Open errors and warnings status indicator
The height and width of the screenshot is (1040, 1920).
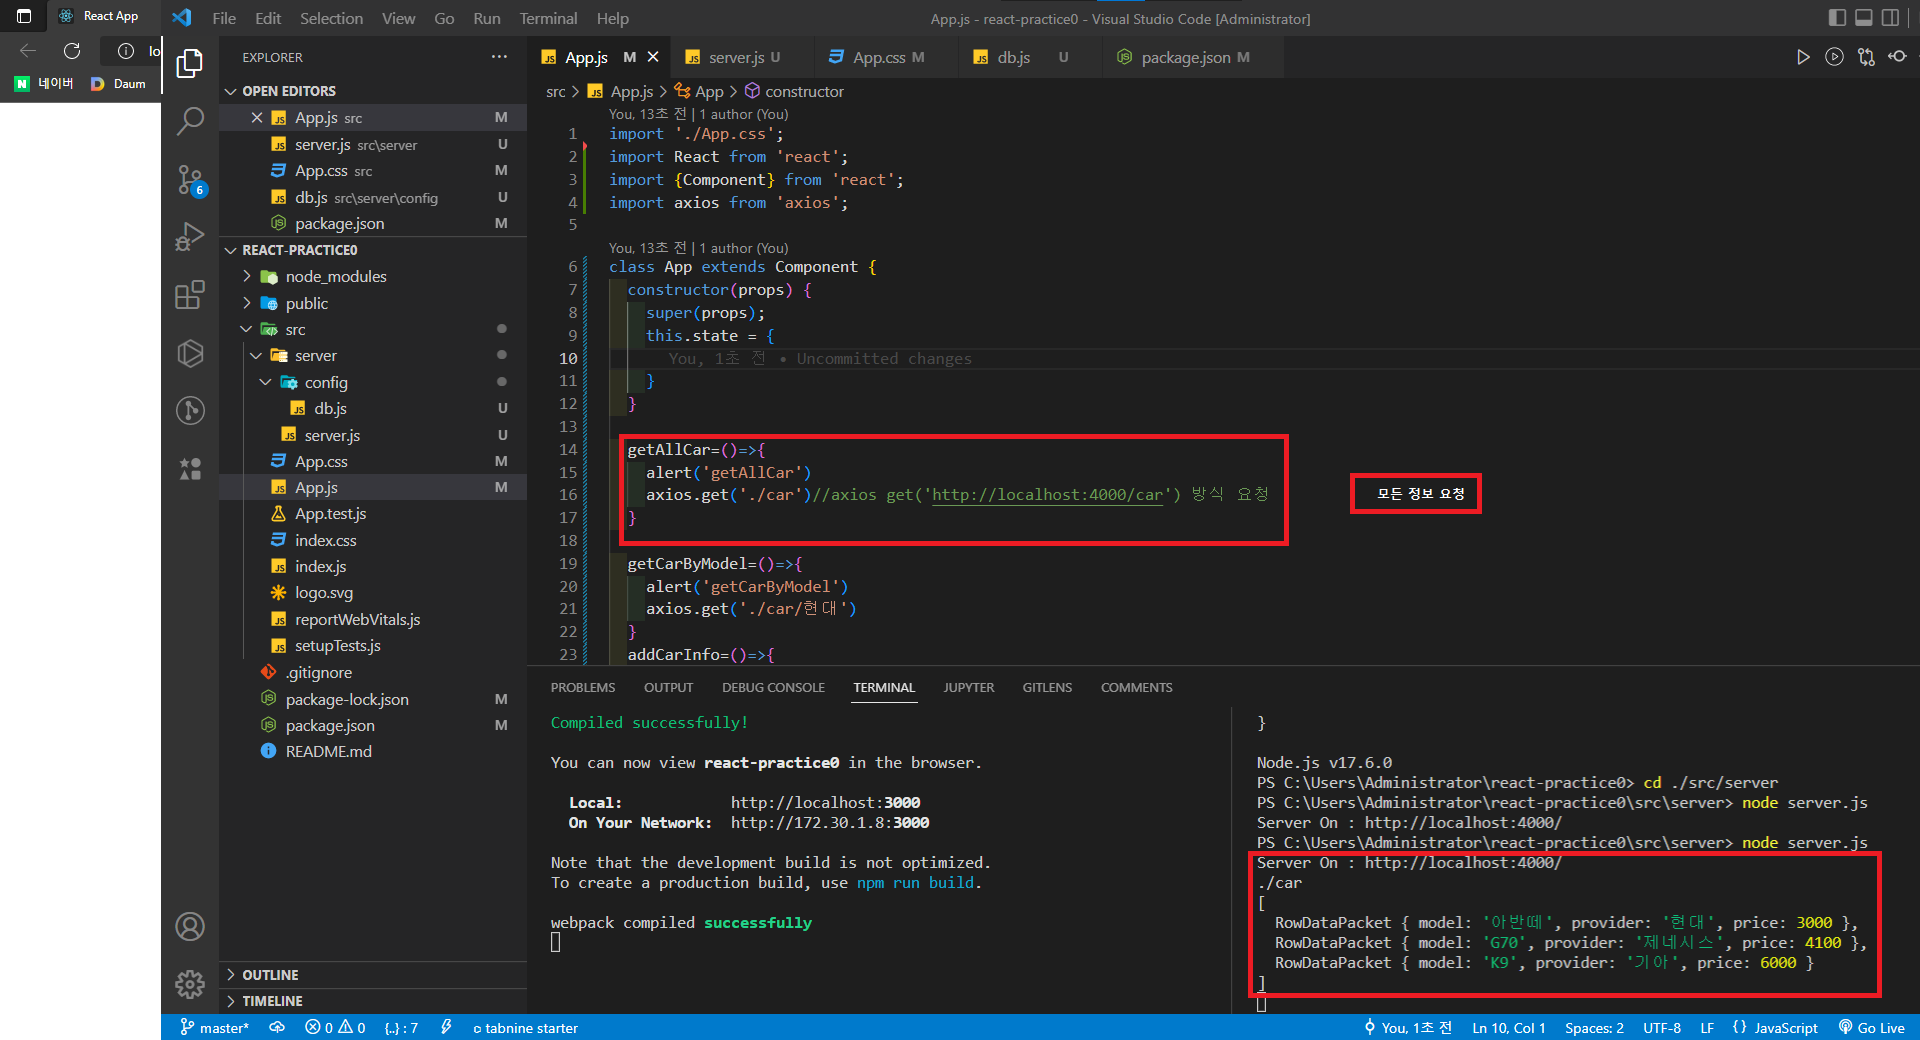click(x=335, y=1028)
